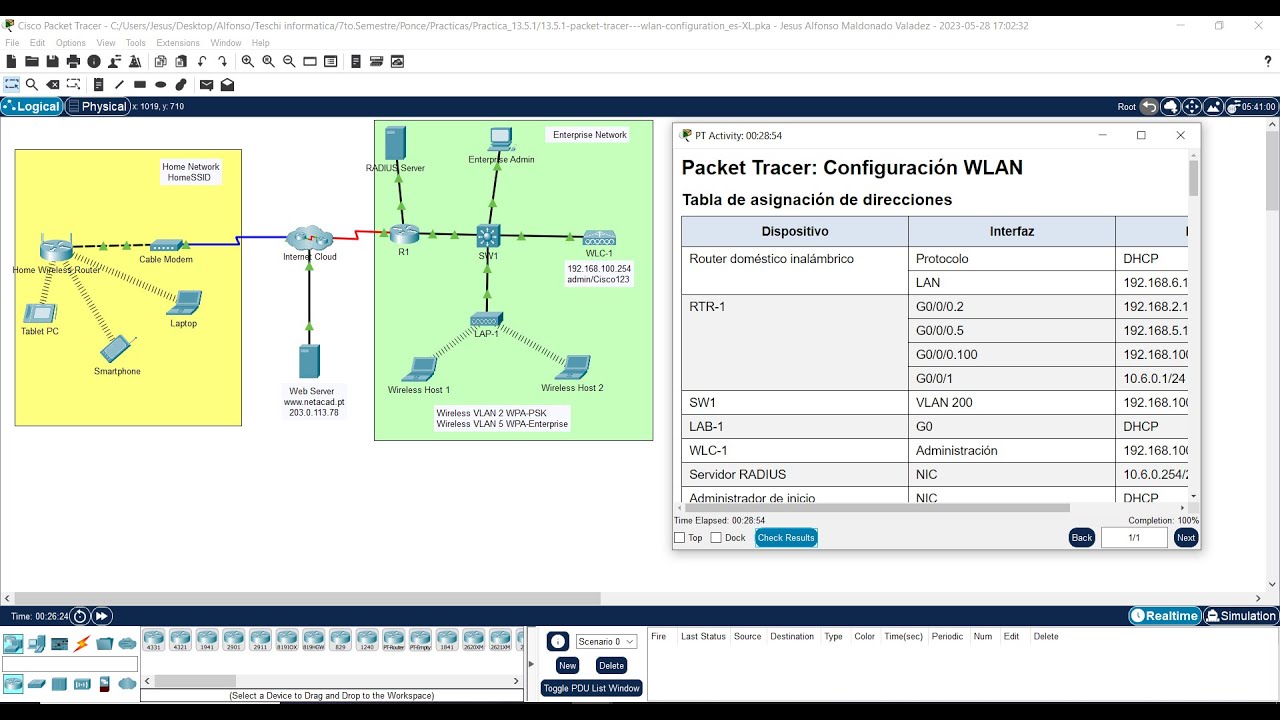Click New scenario button

[567, 666]
